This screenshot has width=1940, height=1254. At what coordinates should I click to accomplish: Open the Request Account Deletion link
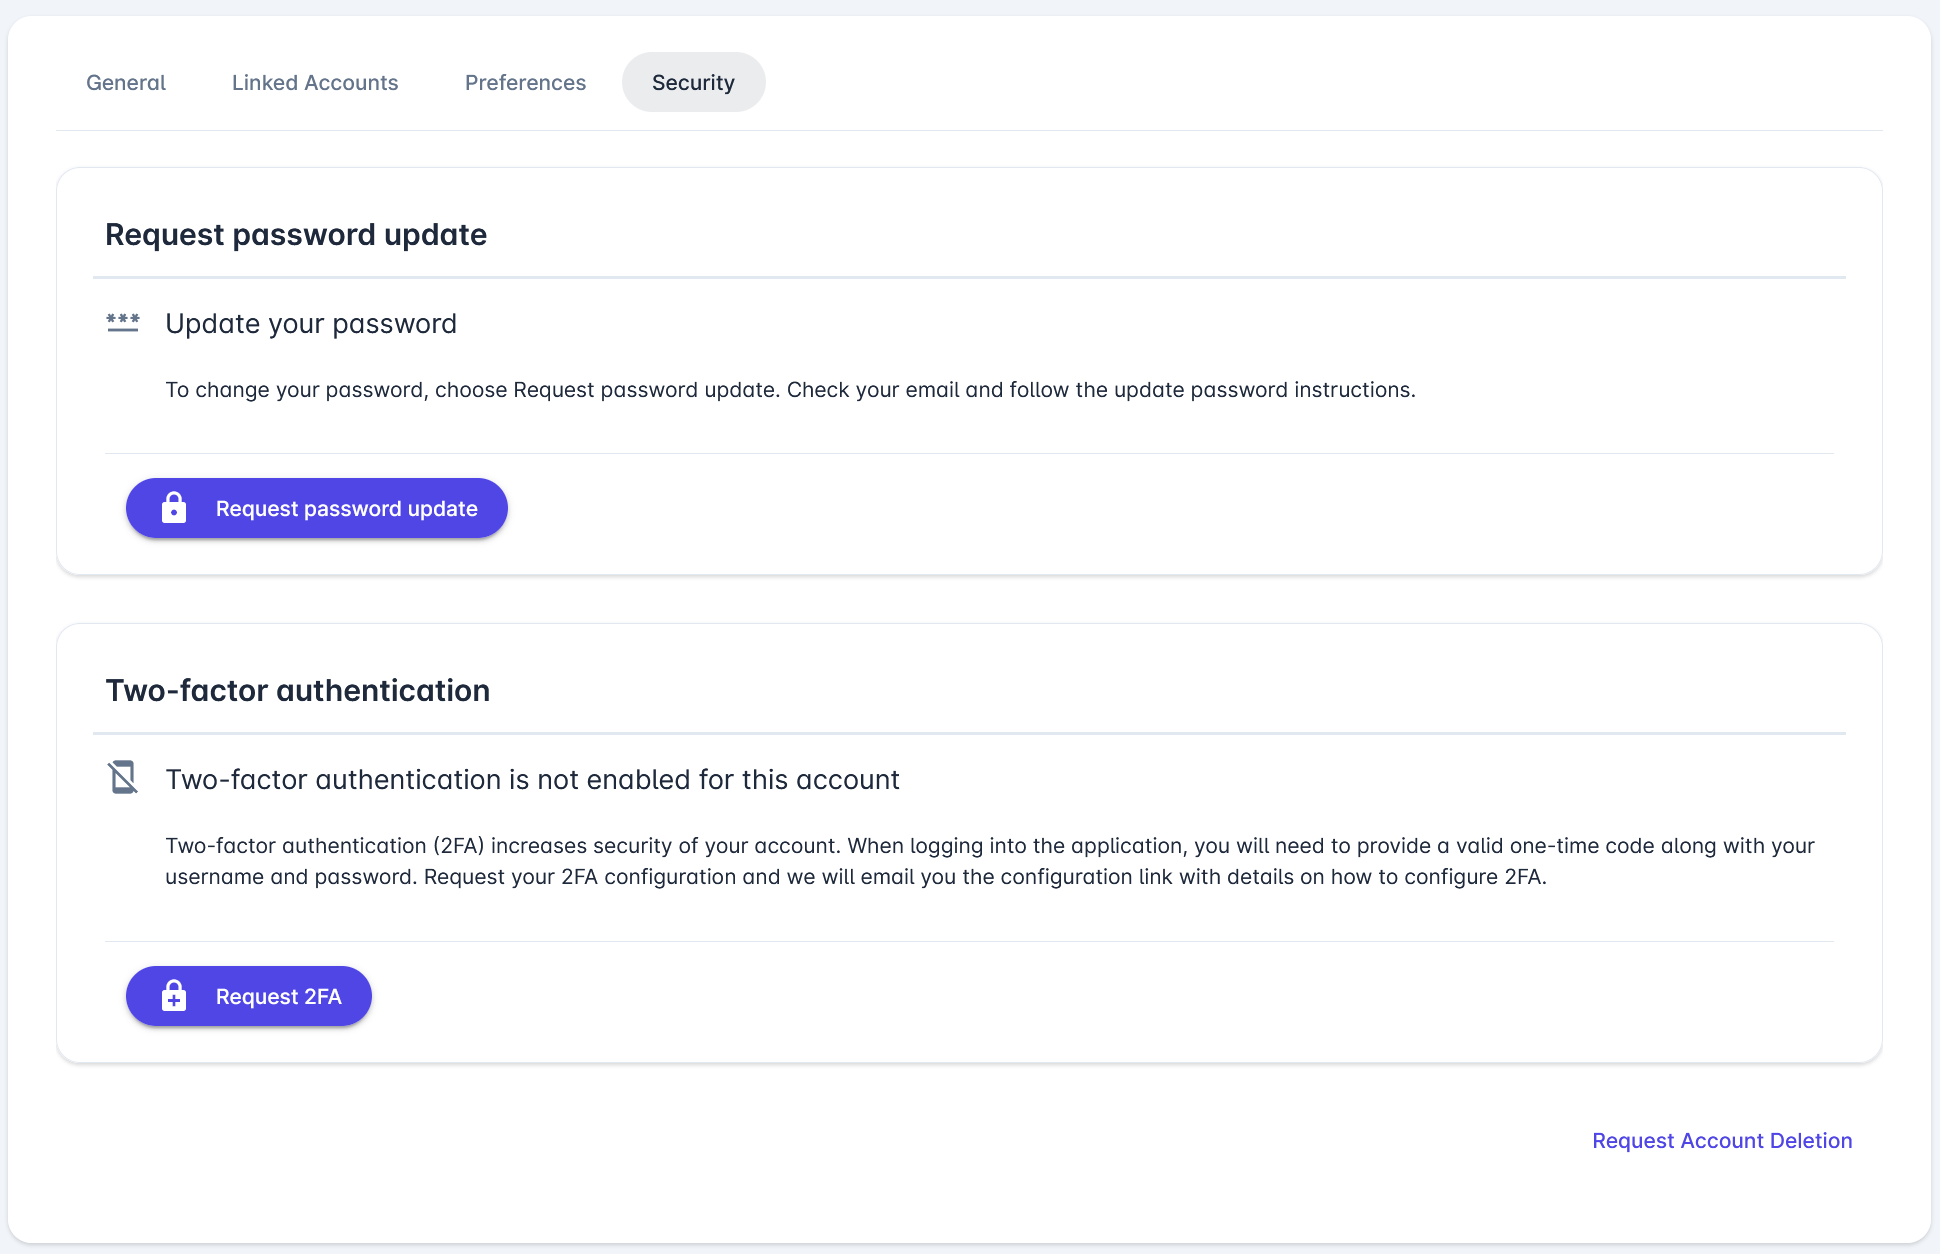(1721, 1141)
